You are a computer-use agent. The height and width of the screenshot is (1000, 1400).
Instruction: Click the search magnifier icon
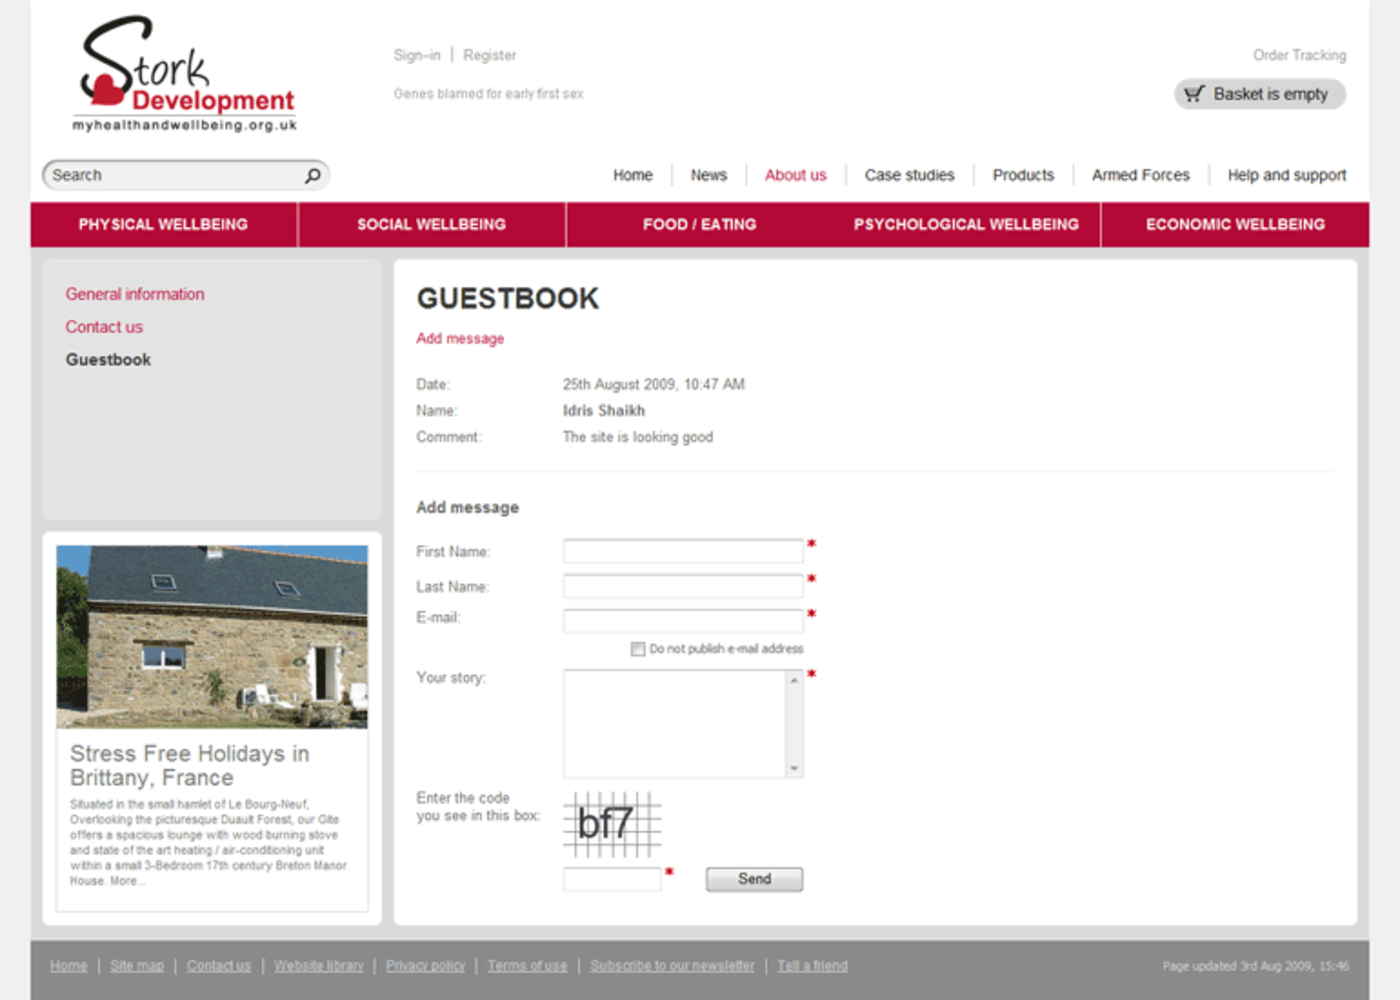(312, 175)
